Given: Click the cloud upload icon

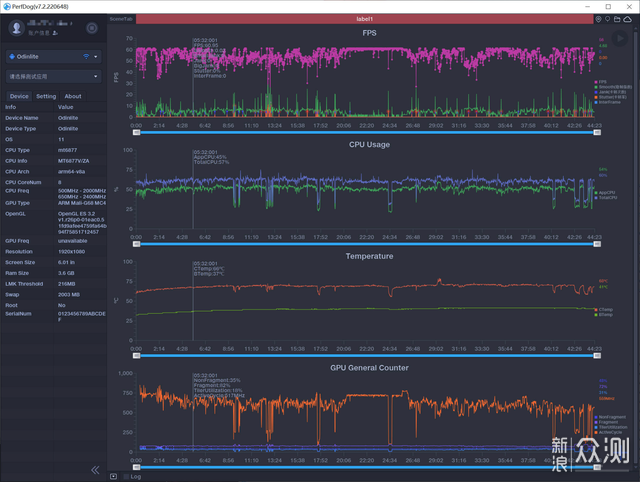Looking at the screenshot, I should tap(627, 19).
